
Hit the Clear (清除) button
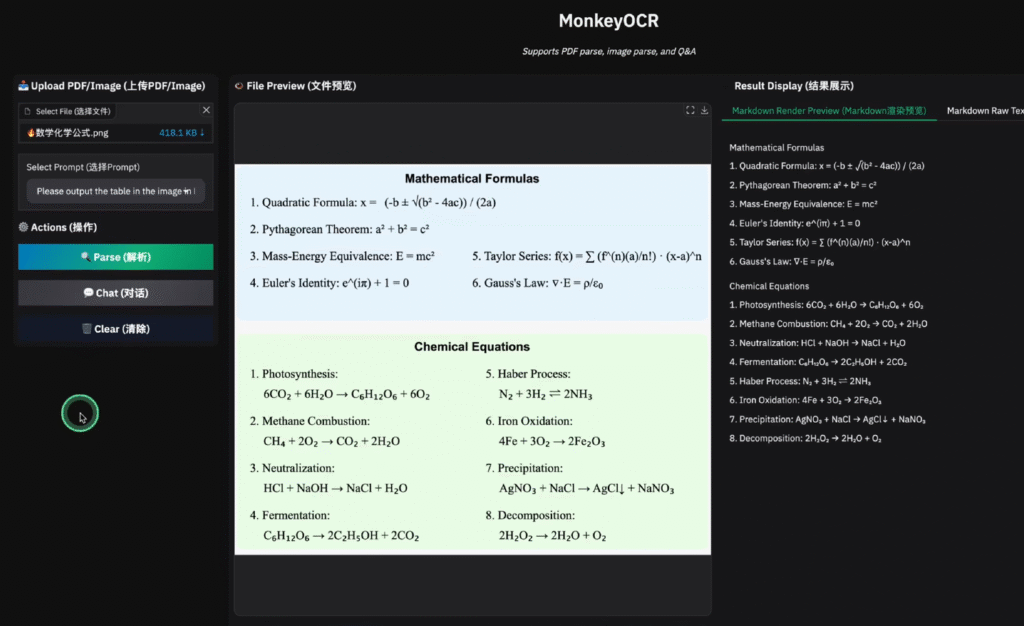click(x=115, y=329)
